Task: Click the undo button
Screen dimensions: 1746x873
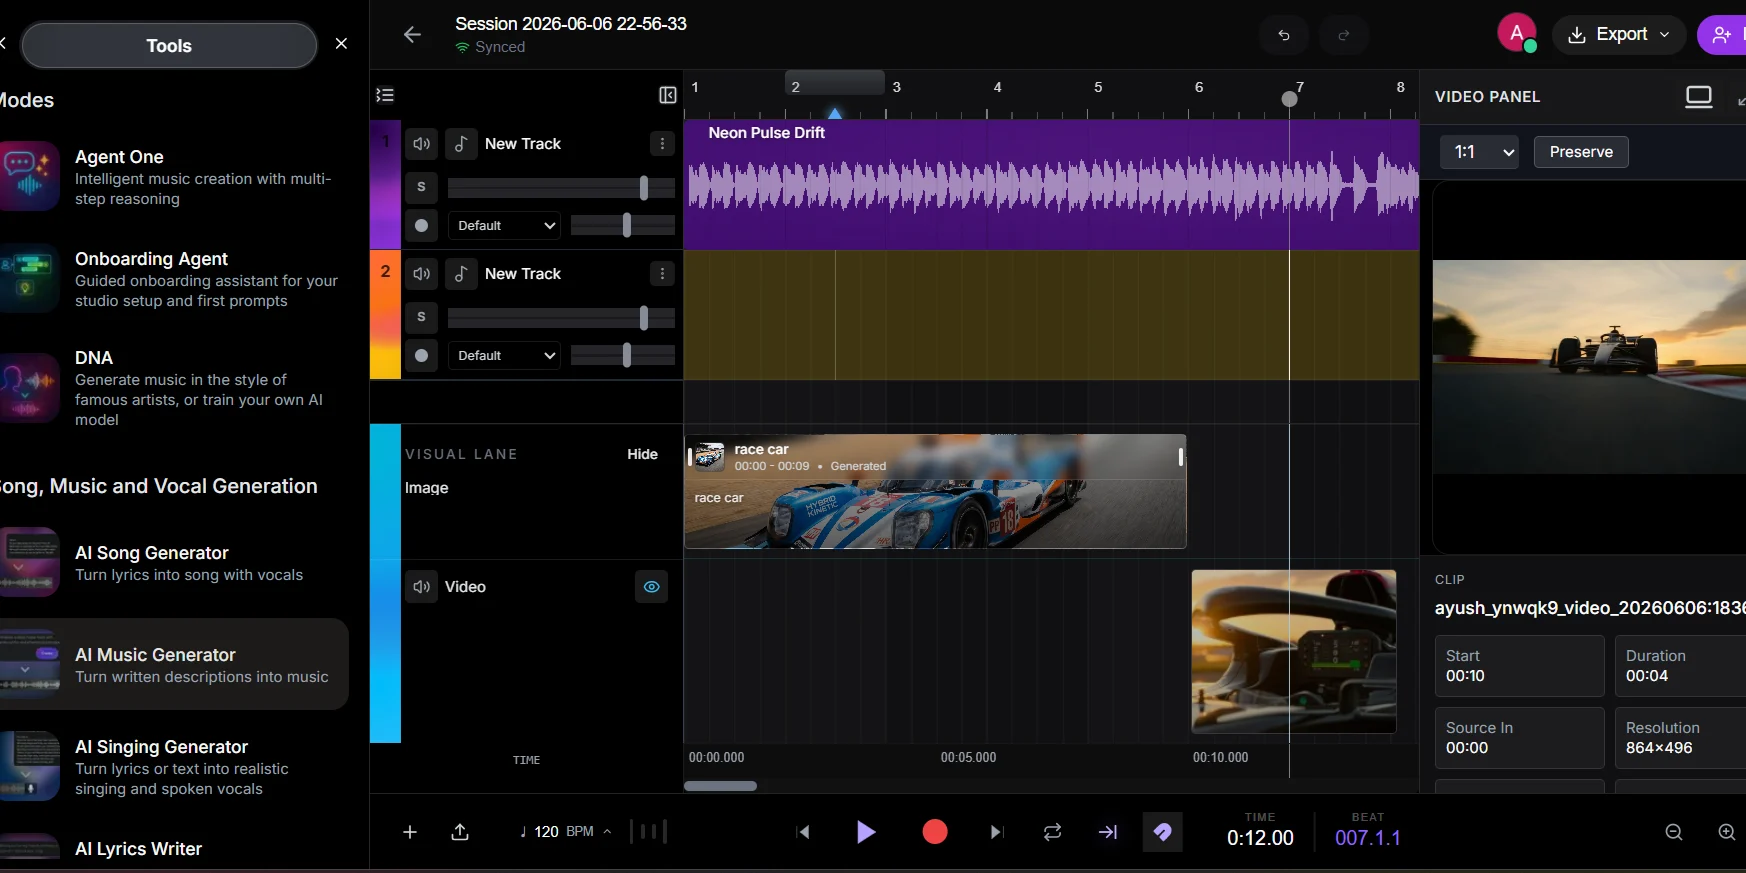Action: (1284, 35)
